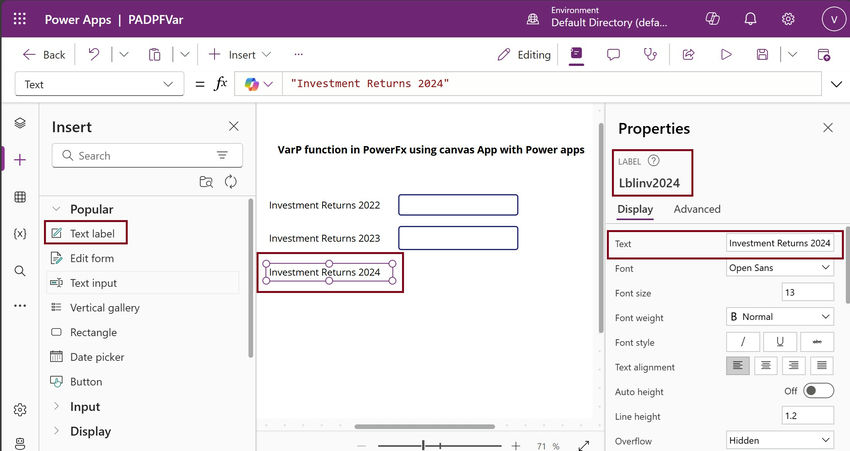Open the user account avatar
850x451 pixels.
(x=833, y=19)
